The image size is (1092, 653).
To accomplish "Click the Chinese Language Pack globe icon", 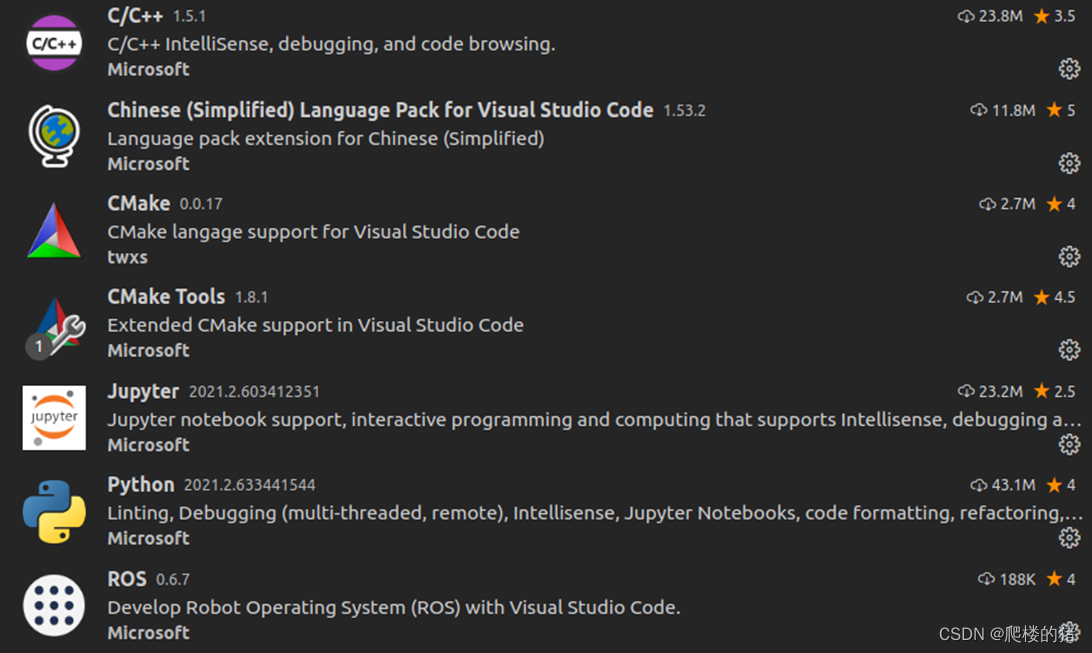I will [54, 136].
